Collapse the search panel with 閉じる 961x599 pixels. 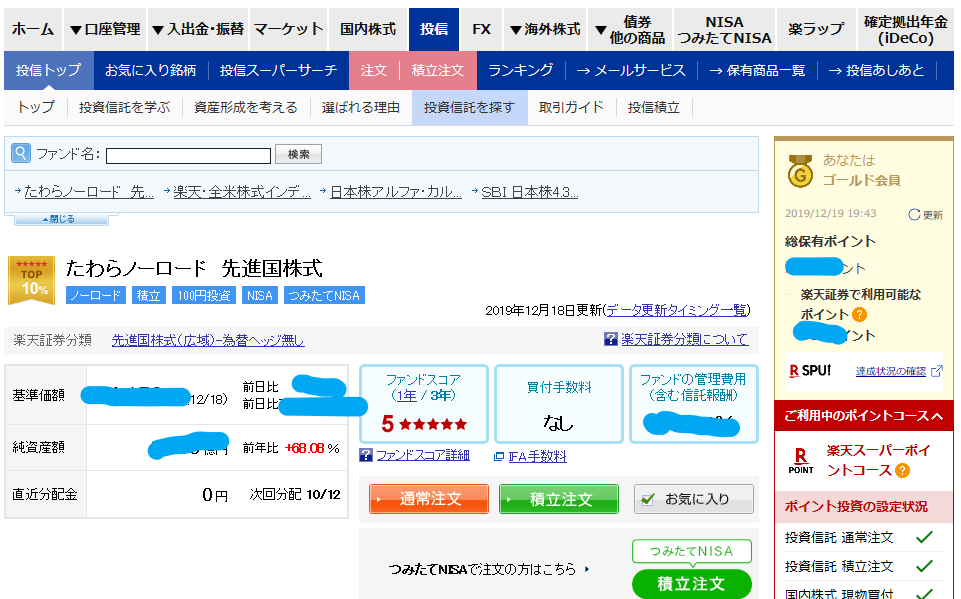[61, 219]
